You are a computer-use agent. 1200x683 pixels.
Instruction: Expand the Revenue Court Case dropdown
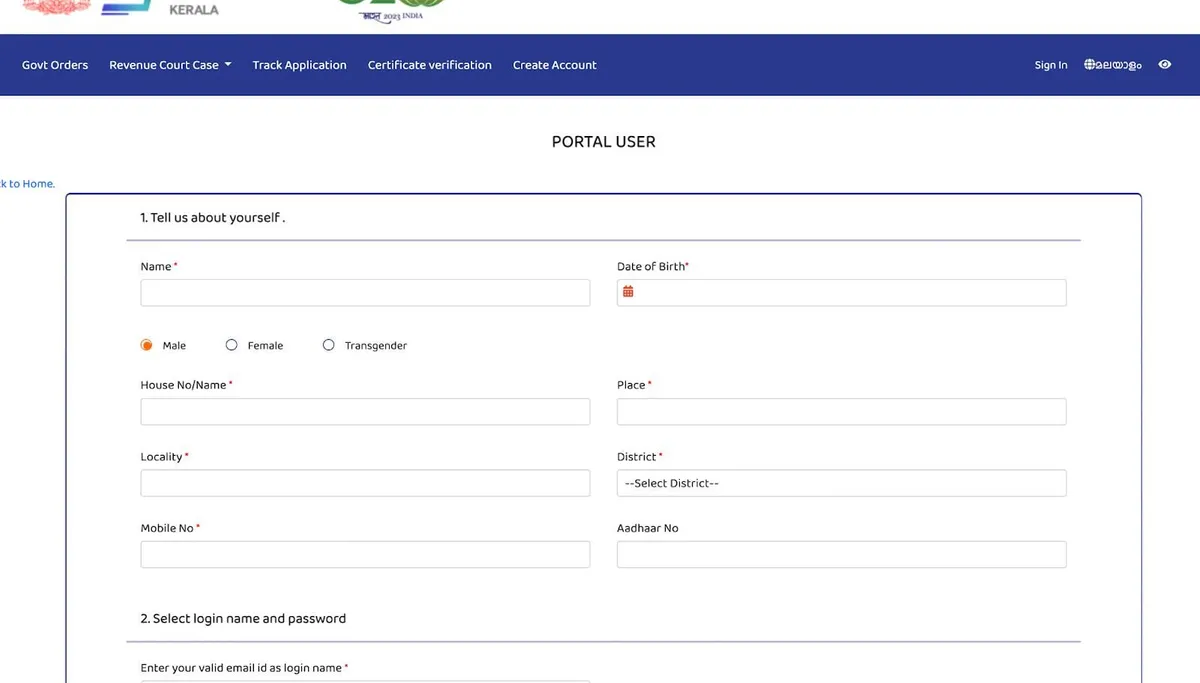(169, 64)
